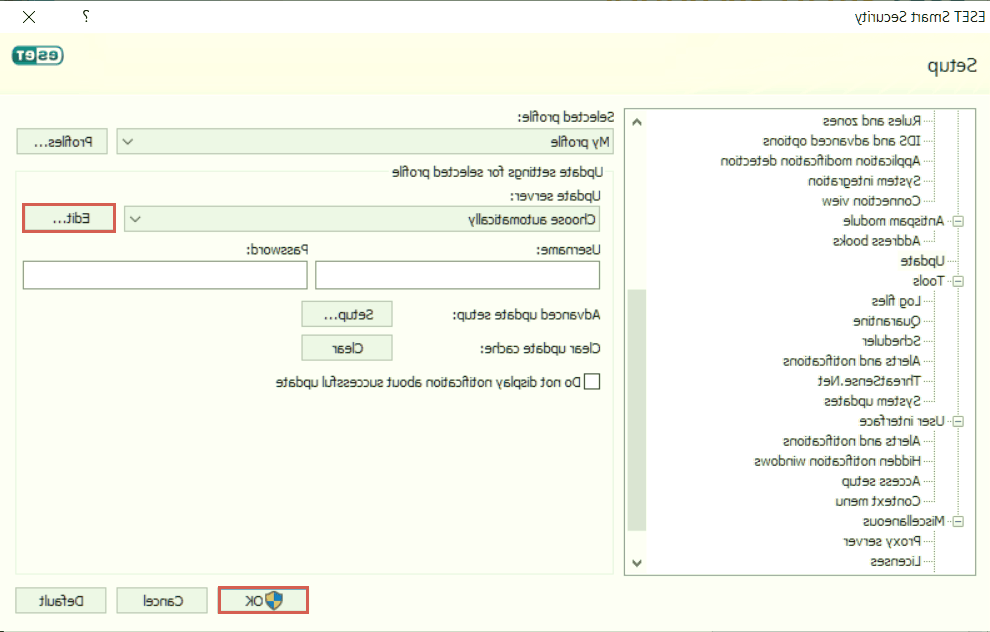Select Scheduler in the settings tree
990x632 pixels.
tap(890, 341)
